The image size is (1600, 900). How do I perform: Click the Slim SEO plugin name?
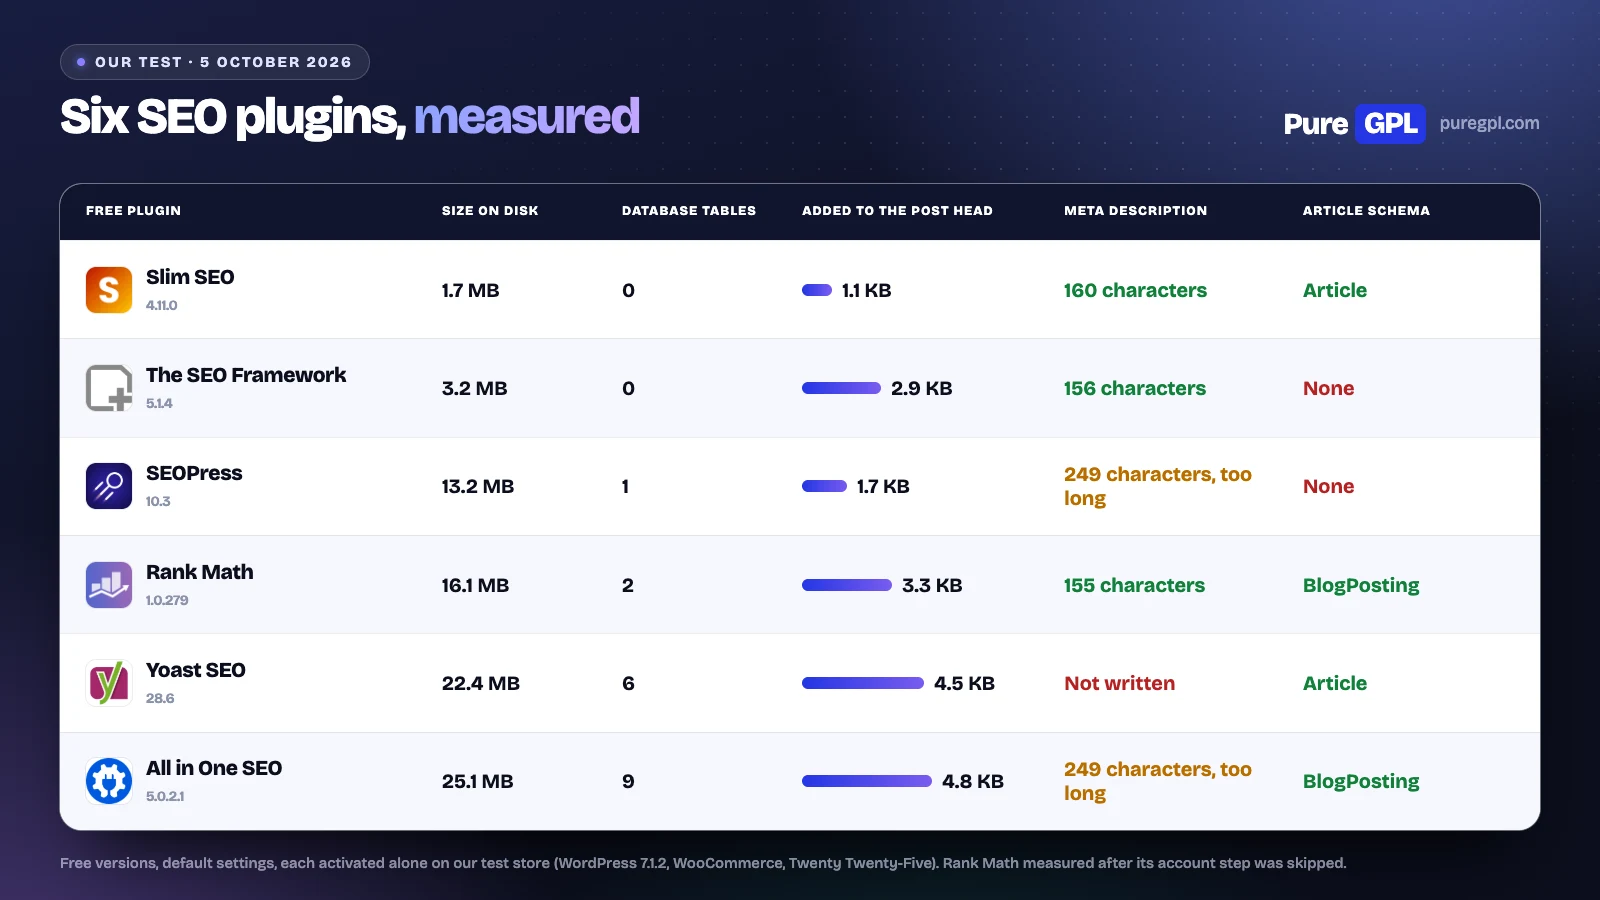190,277
